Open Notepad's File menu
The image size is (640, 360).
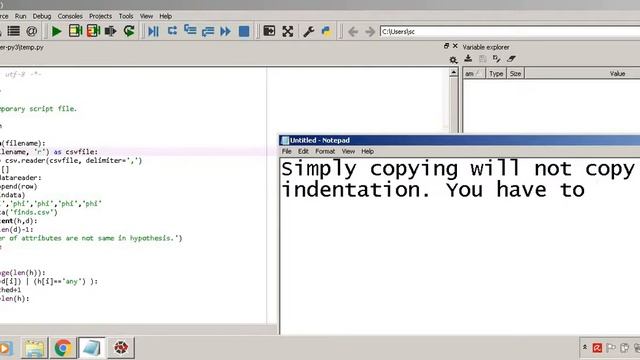point(287,151)
